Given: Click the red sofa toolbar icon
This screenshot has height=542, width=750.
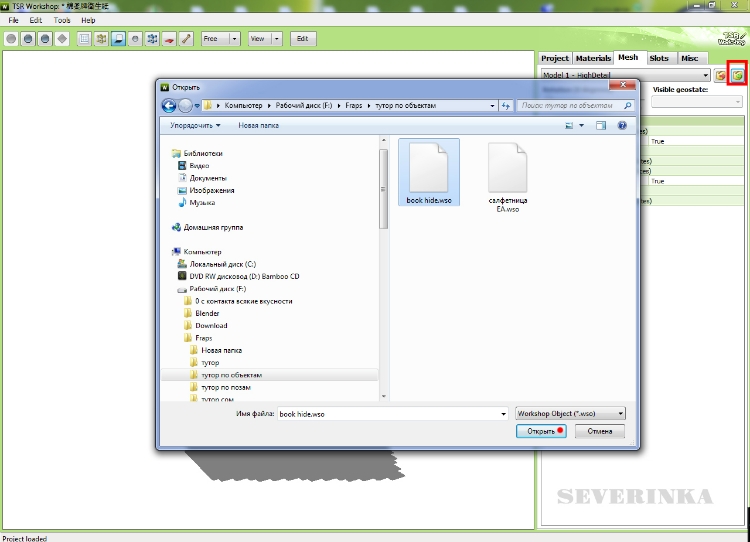Looking at the screenshot, I should [169, 39].
